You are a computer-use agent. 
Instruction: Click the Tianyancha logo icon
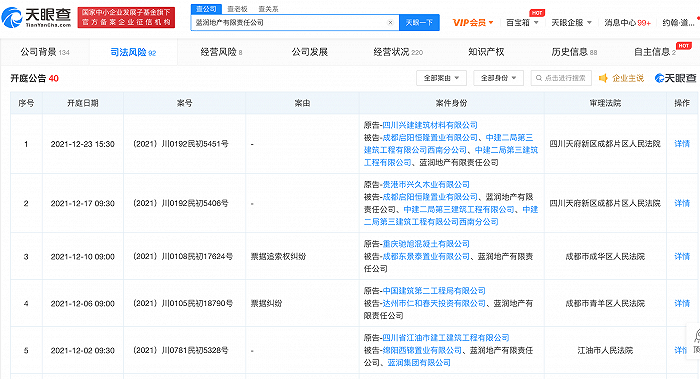pos(12,17)
